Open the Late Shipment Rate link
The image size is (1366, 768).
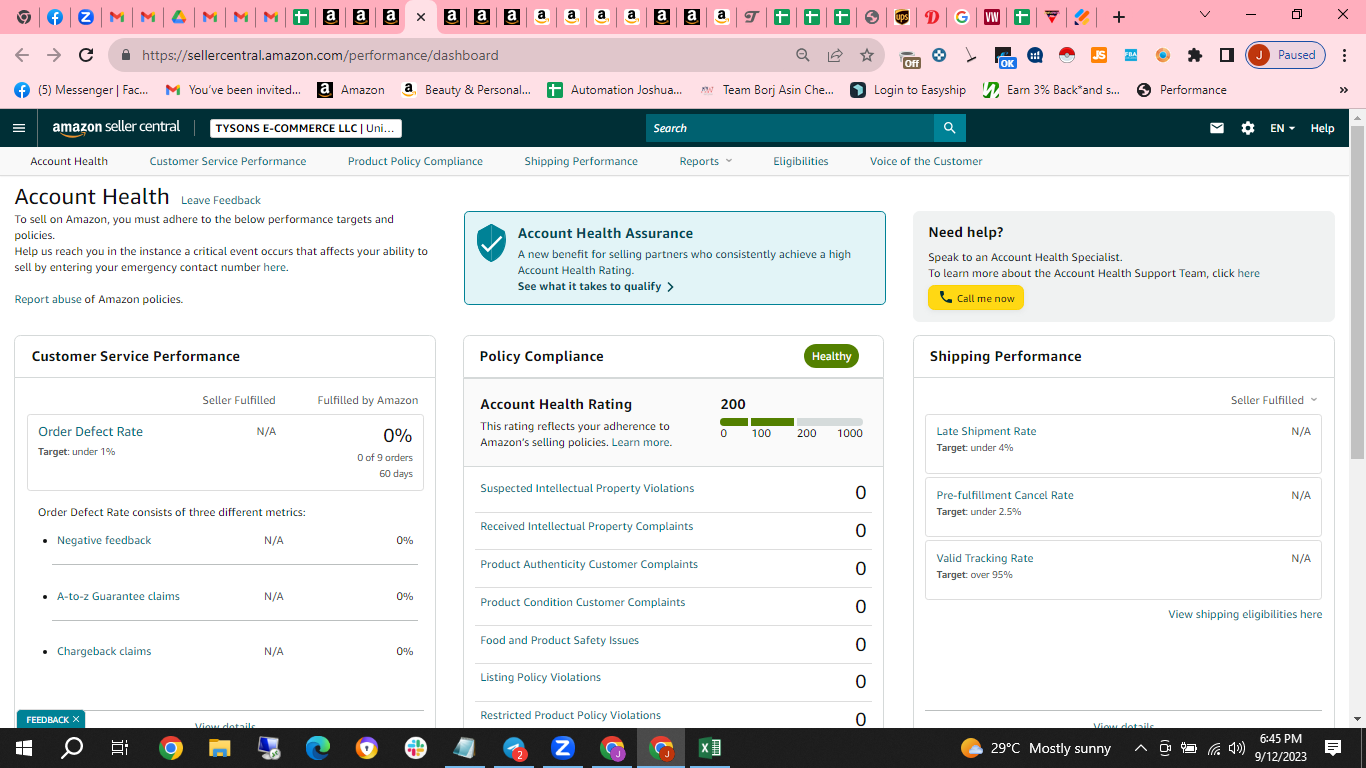pos(986,431)
